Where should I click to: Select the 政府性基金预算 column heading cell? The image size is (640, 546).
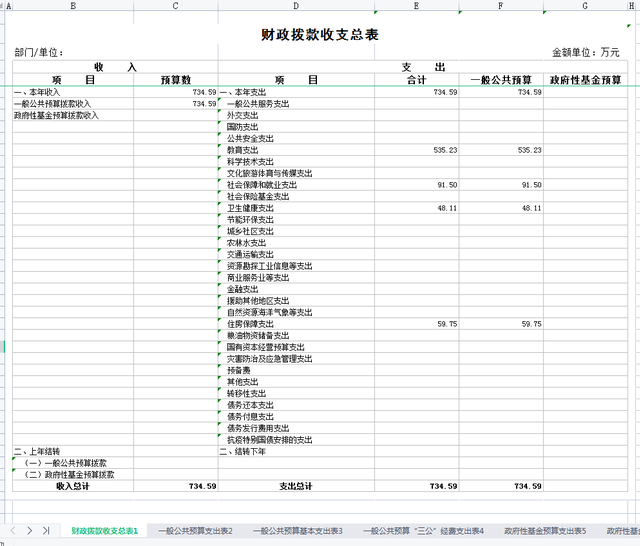[x=585, y=80]
